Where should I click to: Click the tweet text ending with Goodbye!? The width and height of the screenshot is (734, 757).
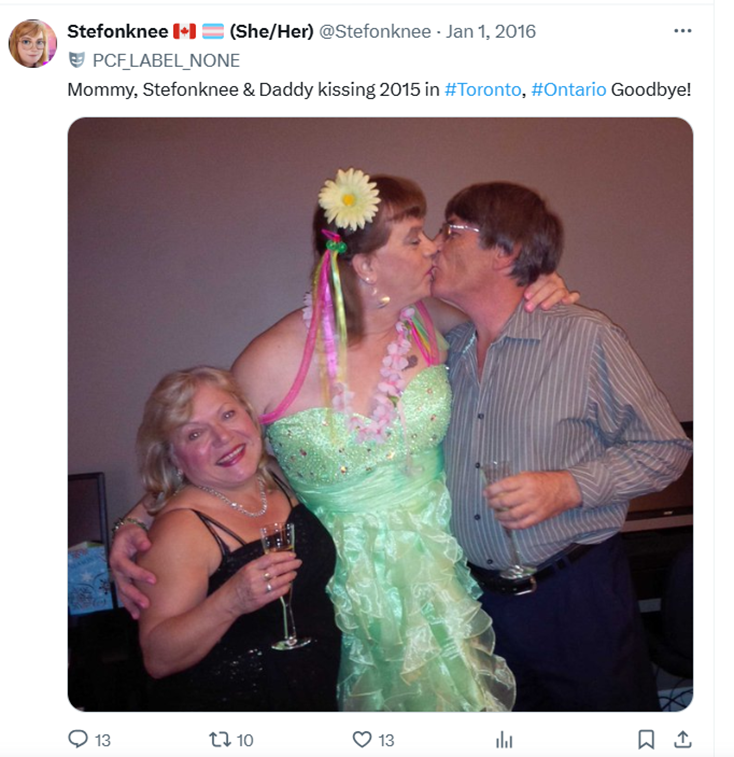[379, 90]
